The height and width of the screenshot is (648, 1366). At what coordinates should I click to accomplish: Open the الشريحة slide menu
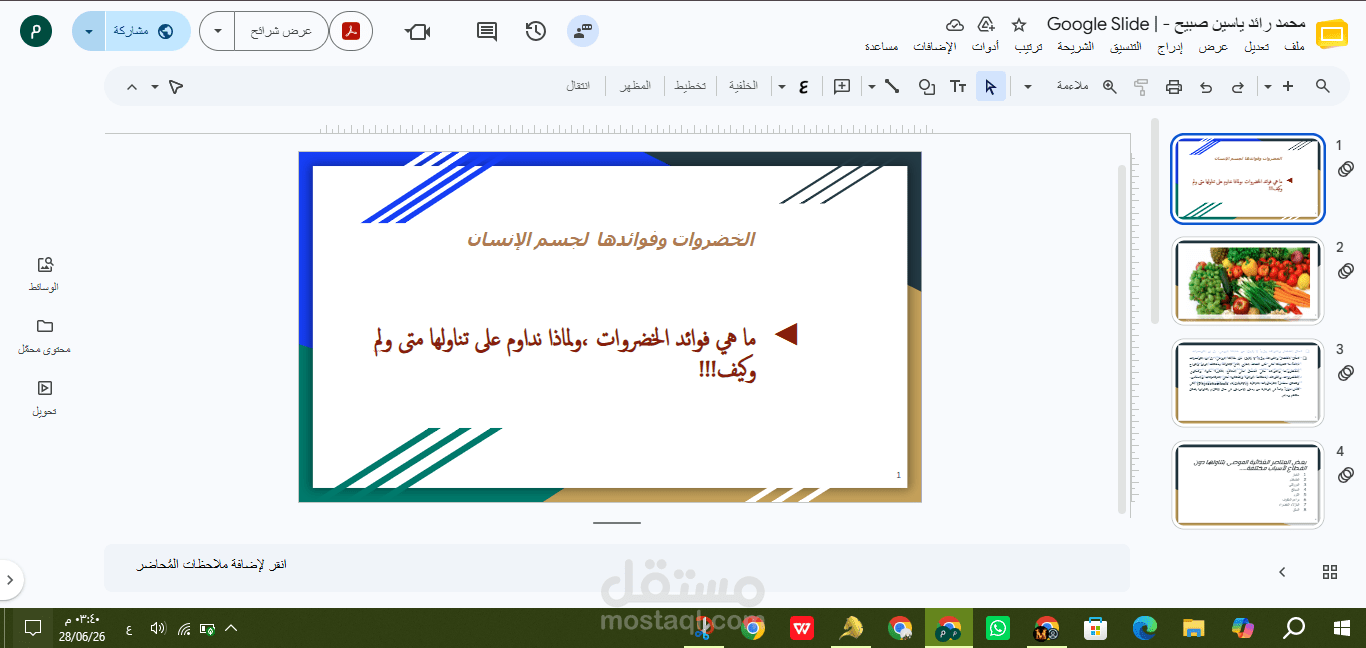pos(1076,47)
